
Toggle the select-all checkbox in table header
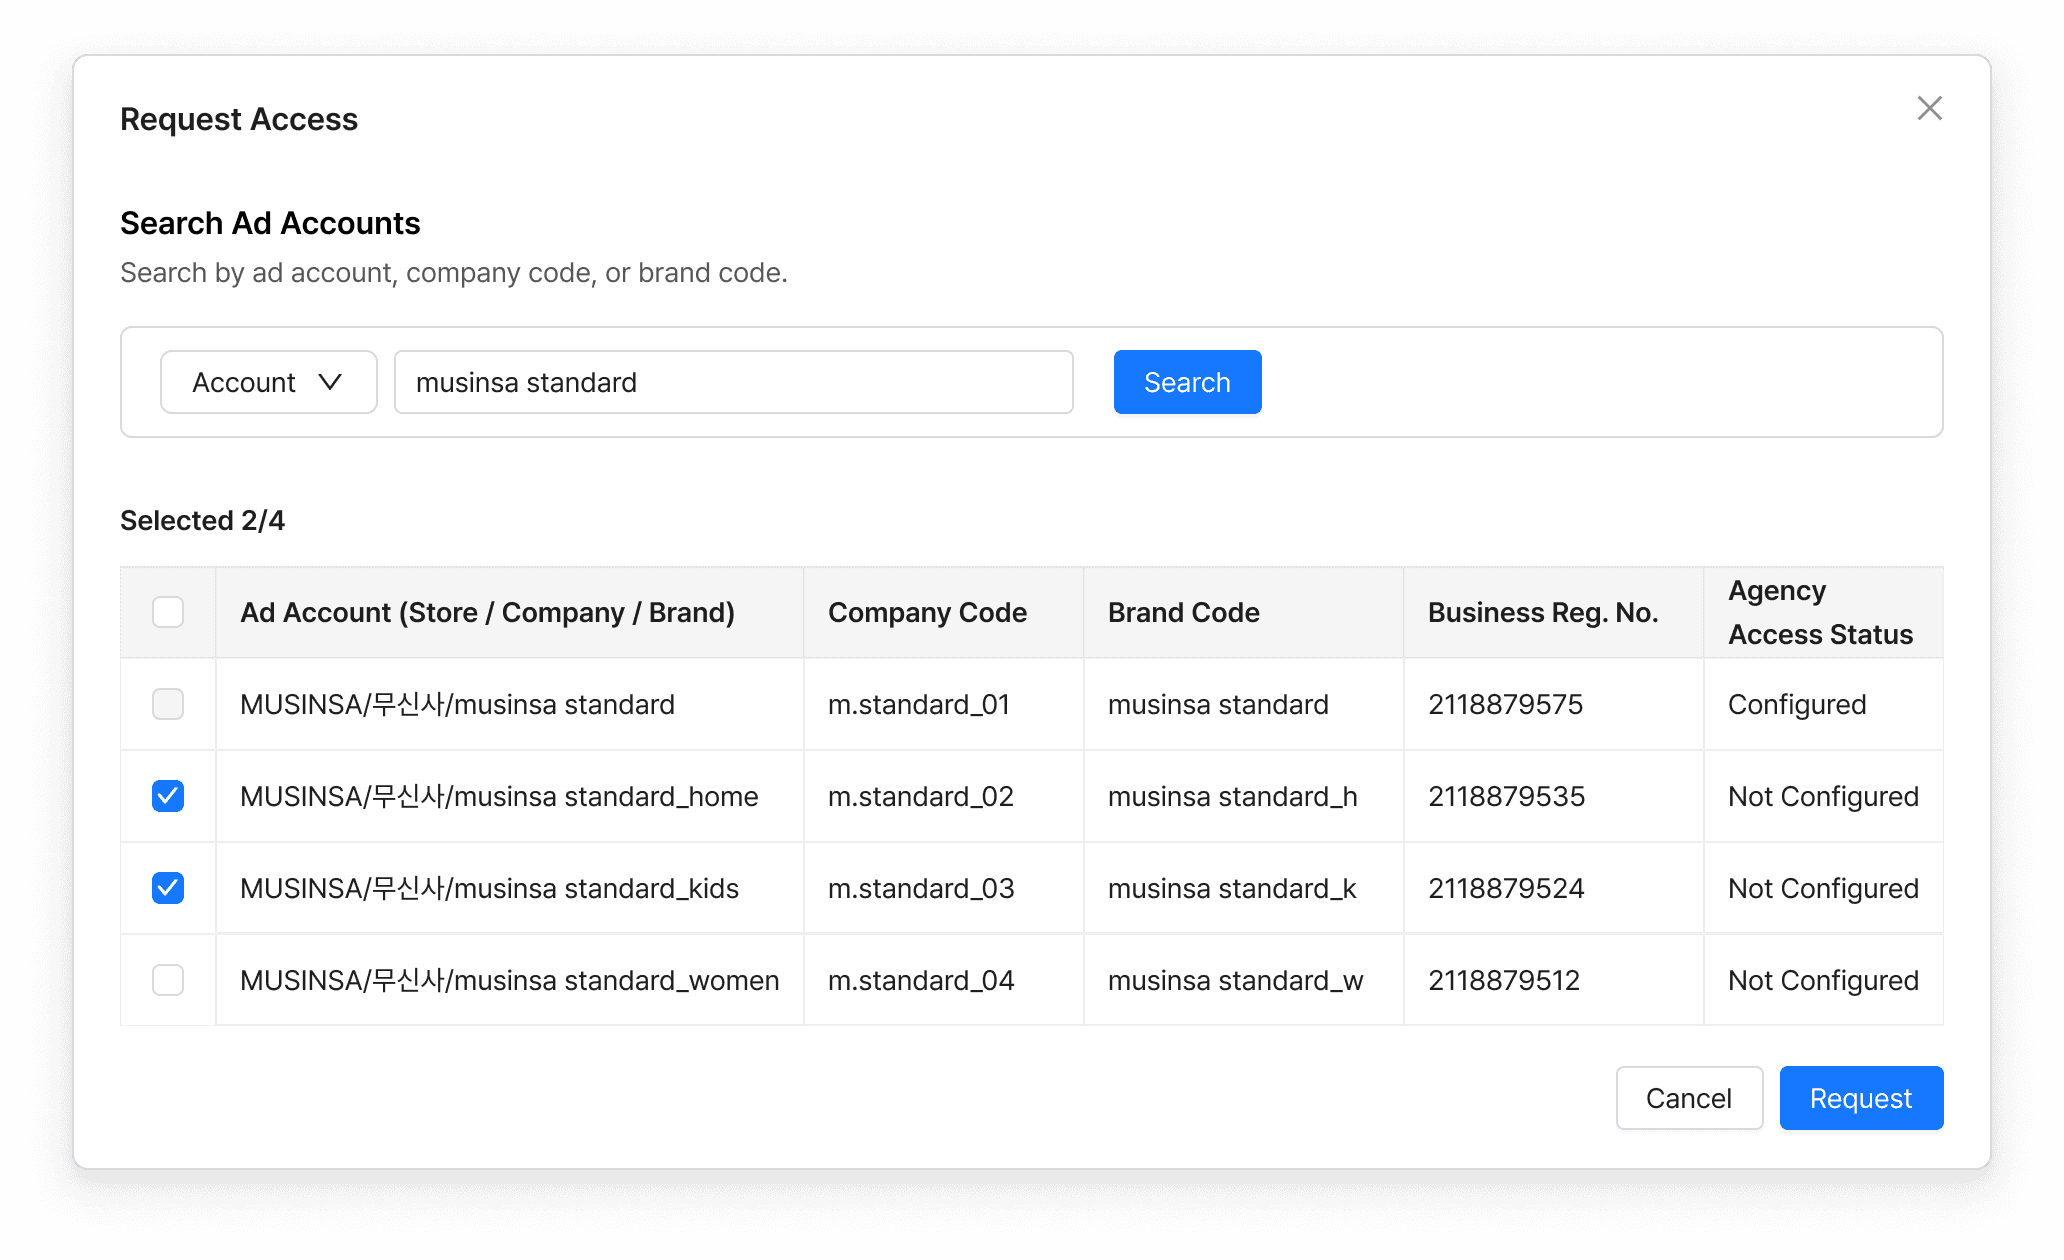click(x=168, y=612)
